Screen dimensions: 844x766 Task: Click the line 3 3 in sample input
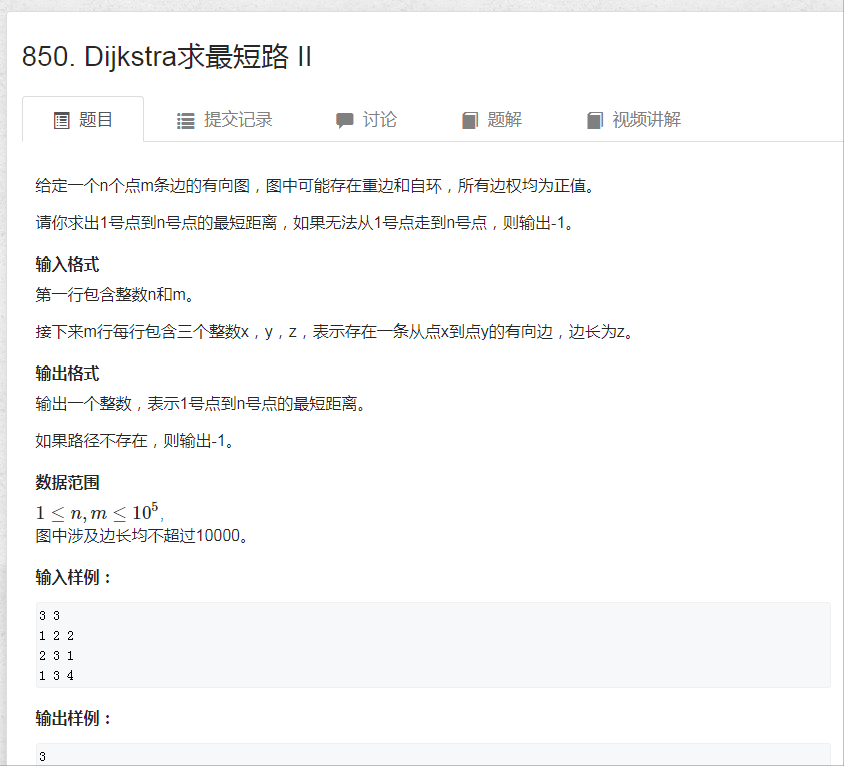[48, 615]
